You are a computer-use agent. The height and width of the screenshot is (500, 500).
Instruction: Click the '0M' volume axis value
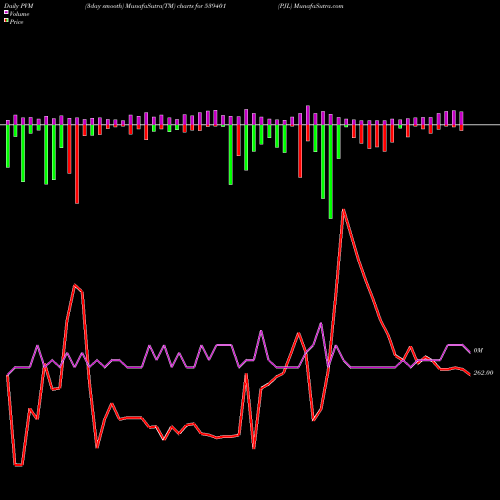coord(478,351)
